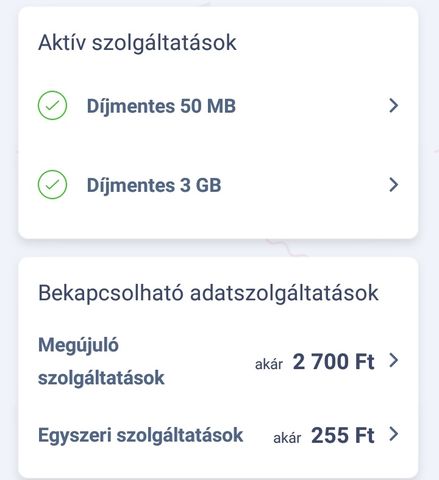Image resolution: width=439 pixels, height=480 pixels.
Task: Click the green checkmark beside Díjmentes 50 MB
Action: pos(52,105)
